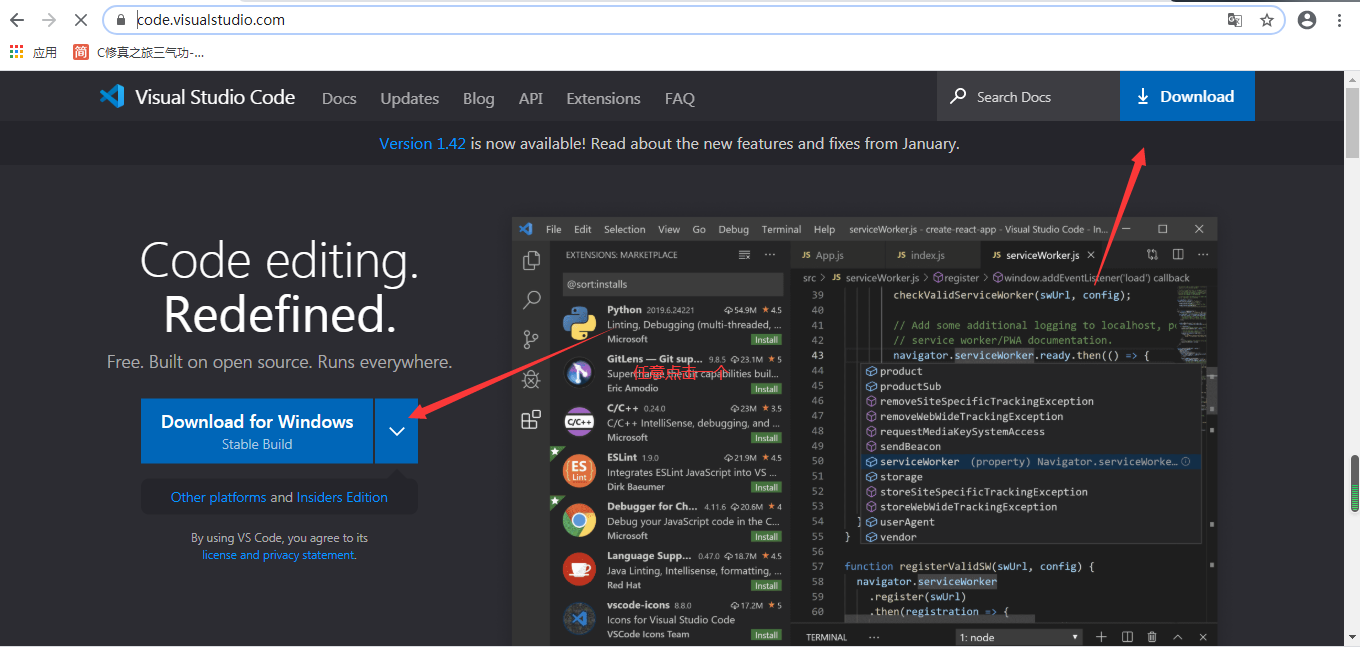1360x652 pixels.
Task: Open the API navigation link
Action: [x=531, y=98]
